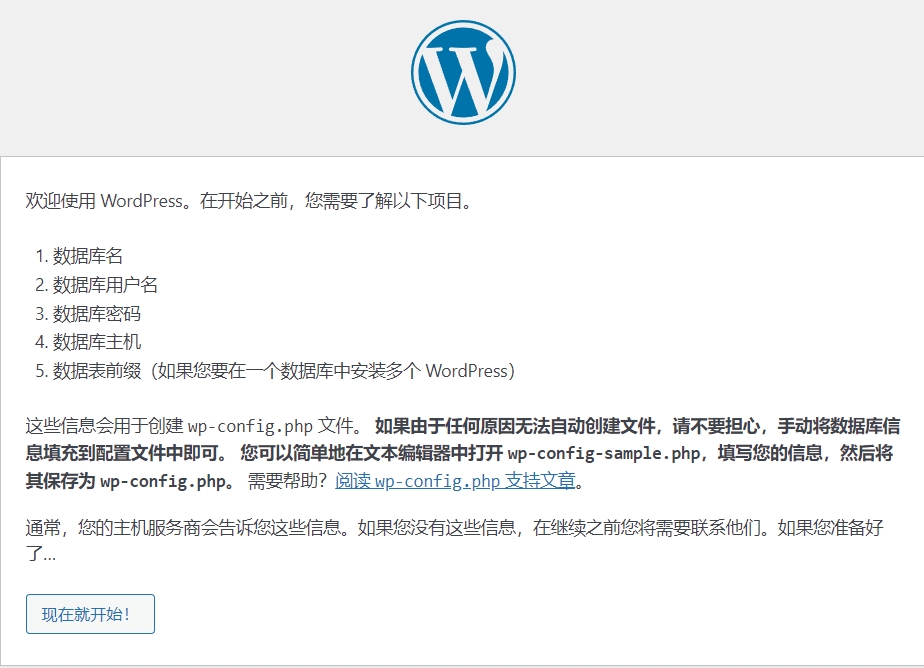Click bold wp-config.php after 其保存为

coord(160,480)
